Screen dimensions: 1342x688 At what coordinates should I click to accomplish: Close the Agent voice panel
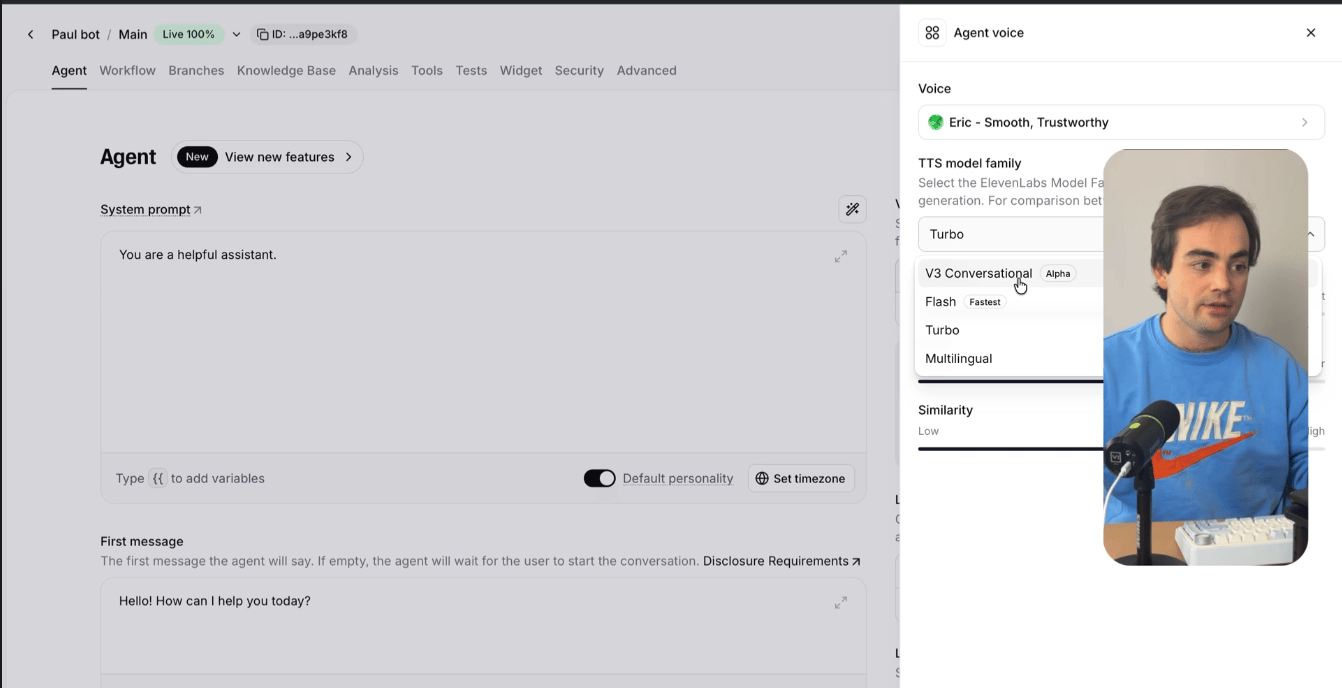(1311, 33)
